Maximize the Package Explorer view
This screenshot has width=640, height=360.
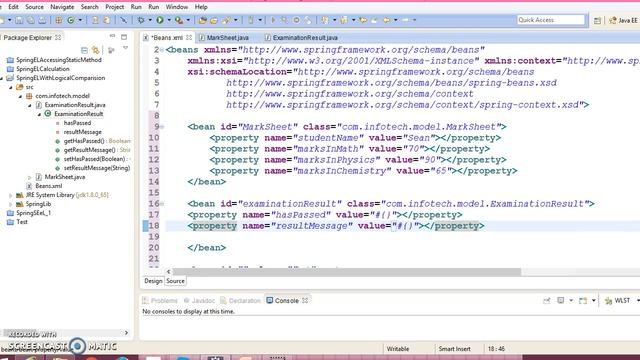(x=124, y=37)
